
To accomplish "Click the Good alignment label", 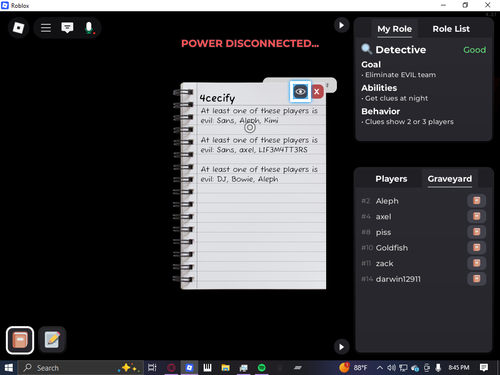I will pos(474,50).
